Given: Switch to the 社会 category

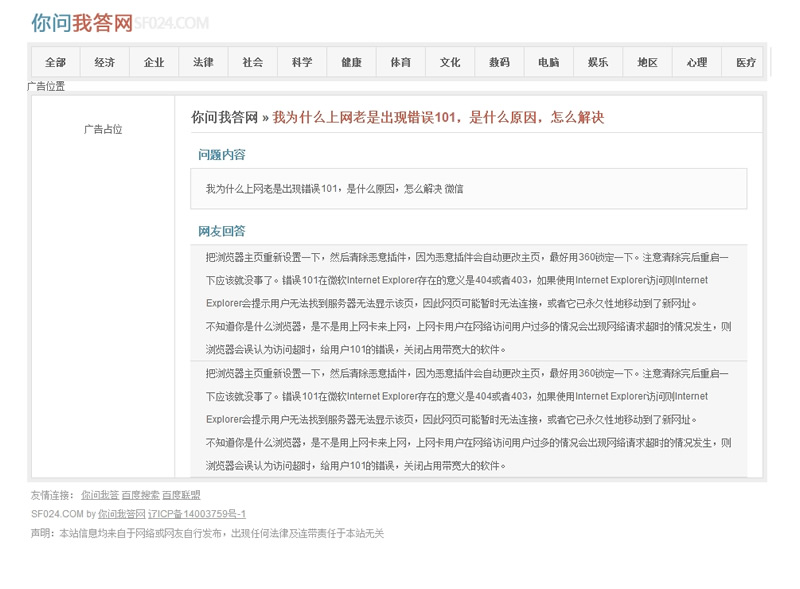Looking at the screenshot, I should point(253,62).
